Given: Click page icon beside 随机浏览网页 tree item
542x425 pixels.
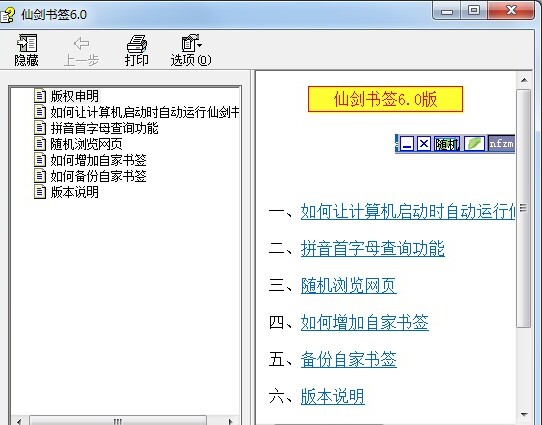Looking at the screenshot, I should pos(40,144).
